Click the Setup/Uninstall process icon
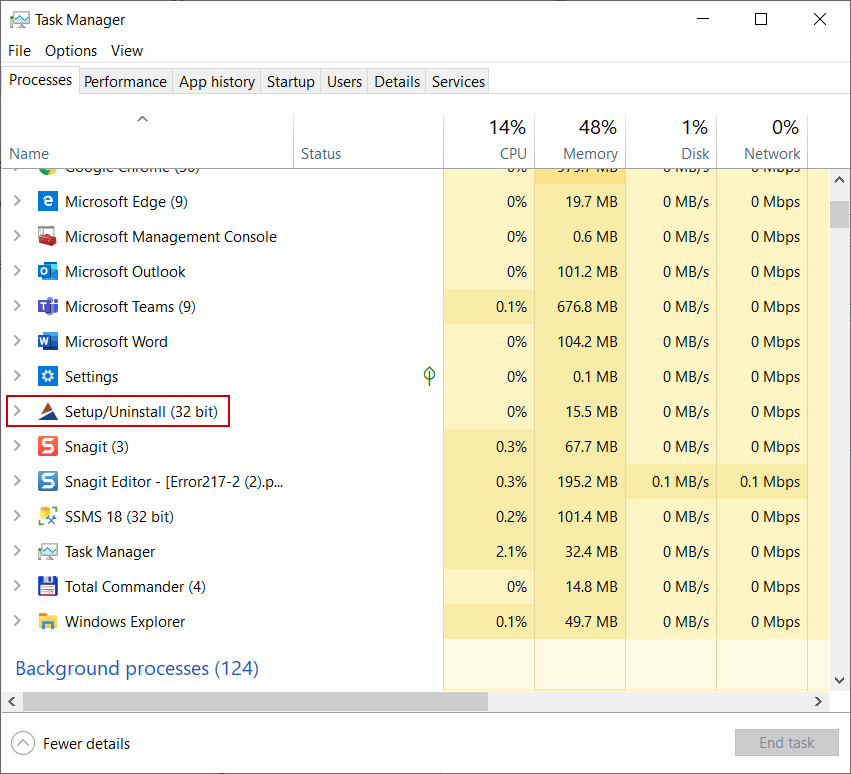Screen dimensions: 851x774 click(48, 411)
